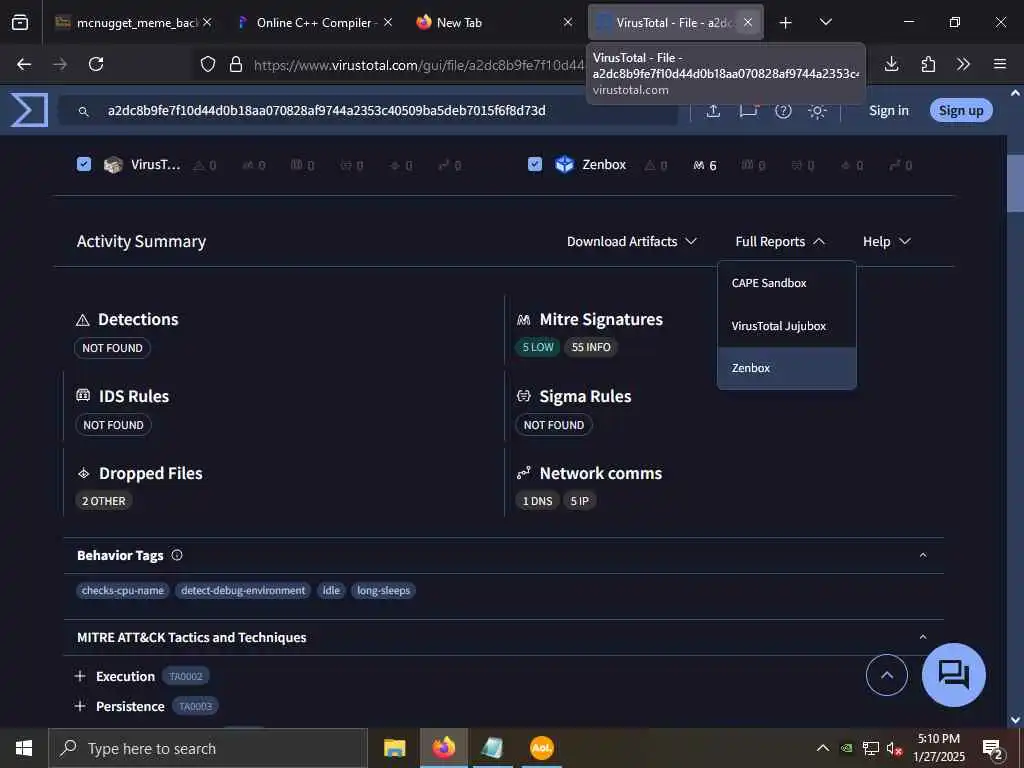The image size is (1024, 768).
Task: Click the long-sleeps behavior tag
Action: (383, 590)
